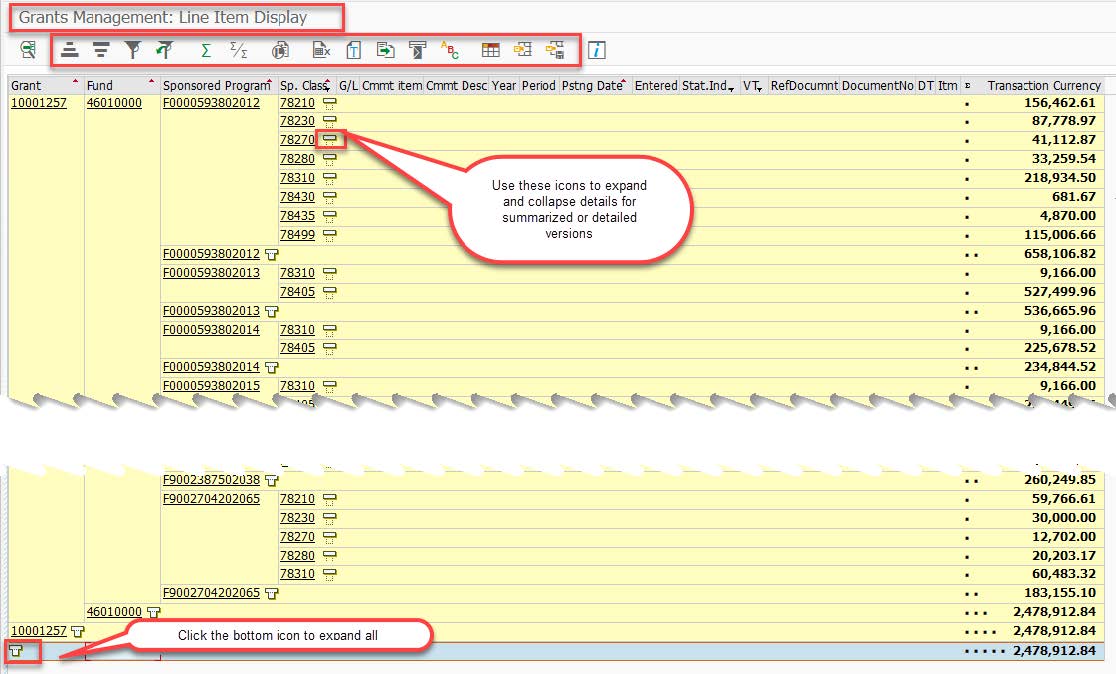Click the Save Layout icon
Image resolution: width=1116 pixels, height=674 pixels.
[x=555, y=50]
